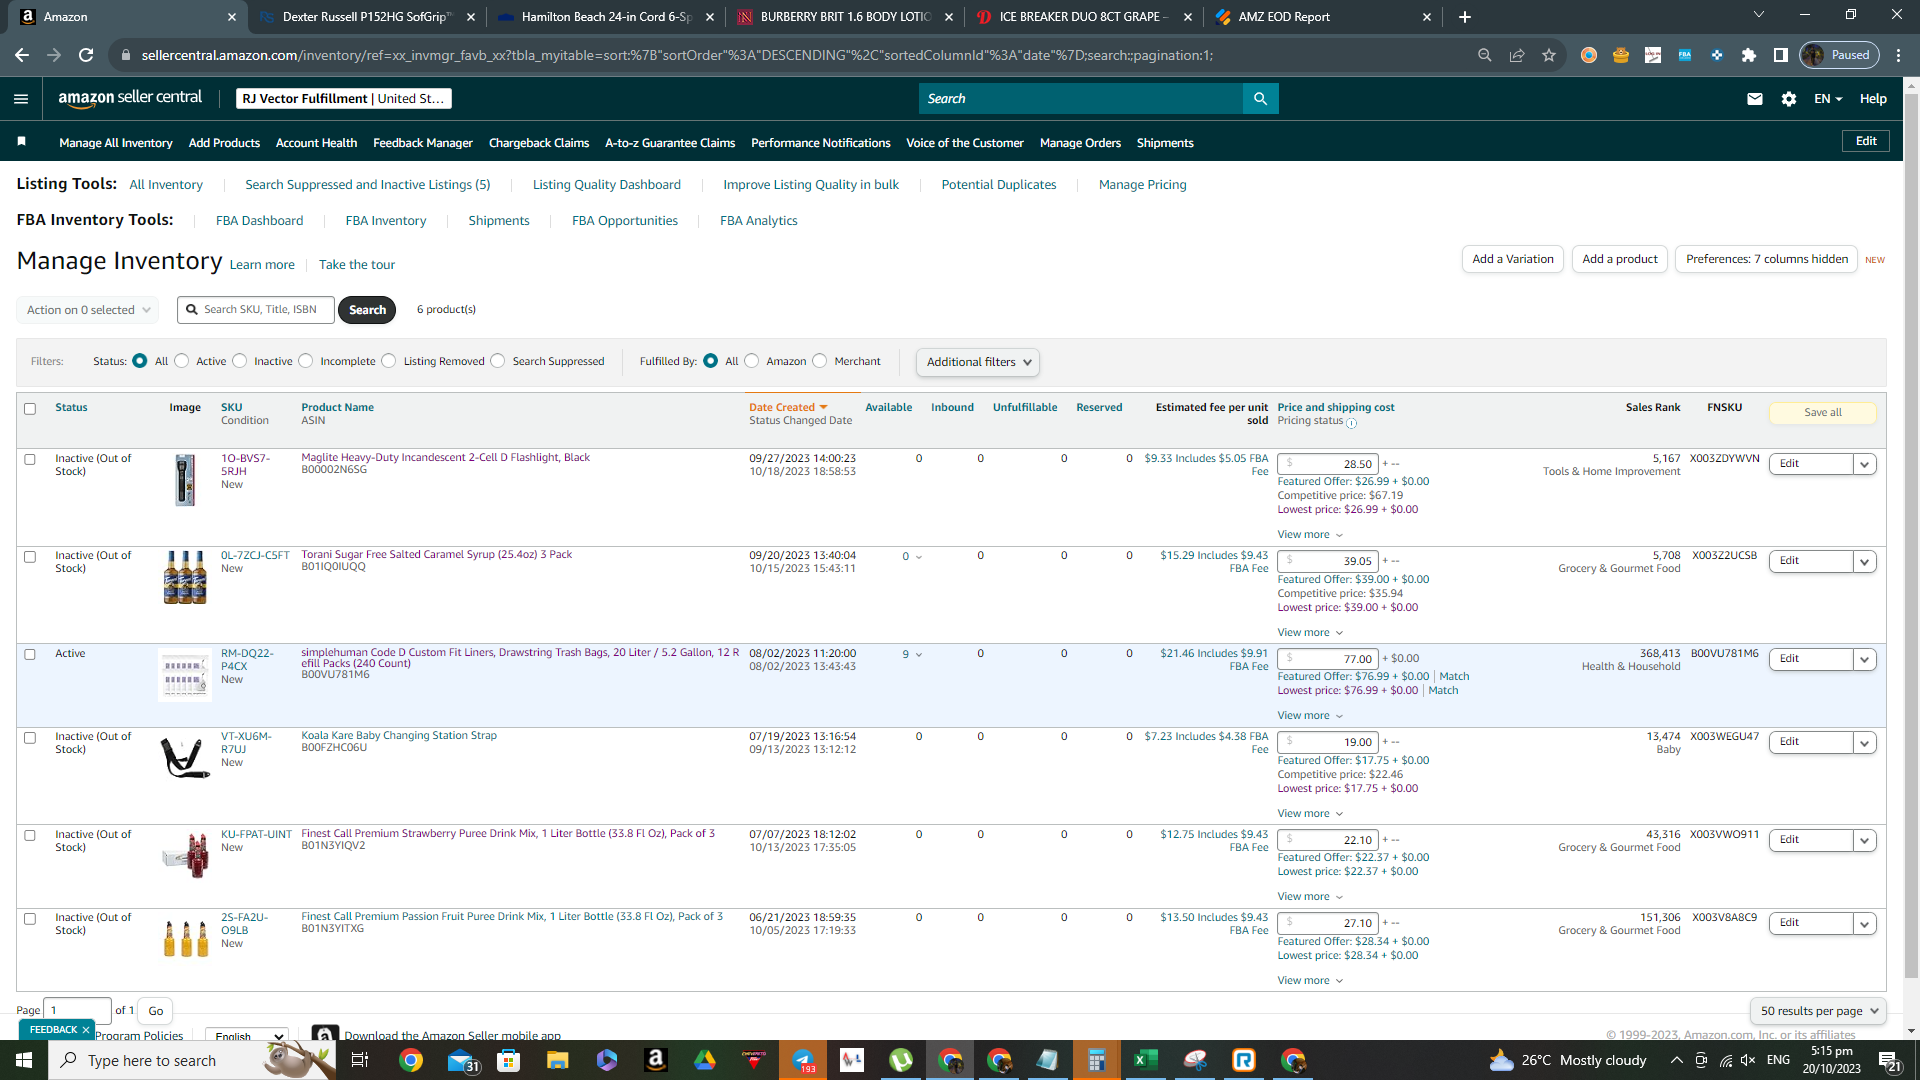Open Manage Orders menu item
The image size is (1920, 1080).
click(x=1080, y=143)
